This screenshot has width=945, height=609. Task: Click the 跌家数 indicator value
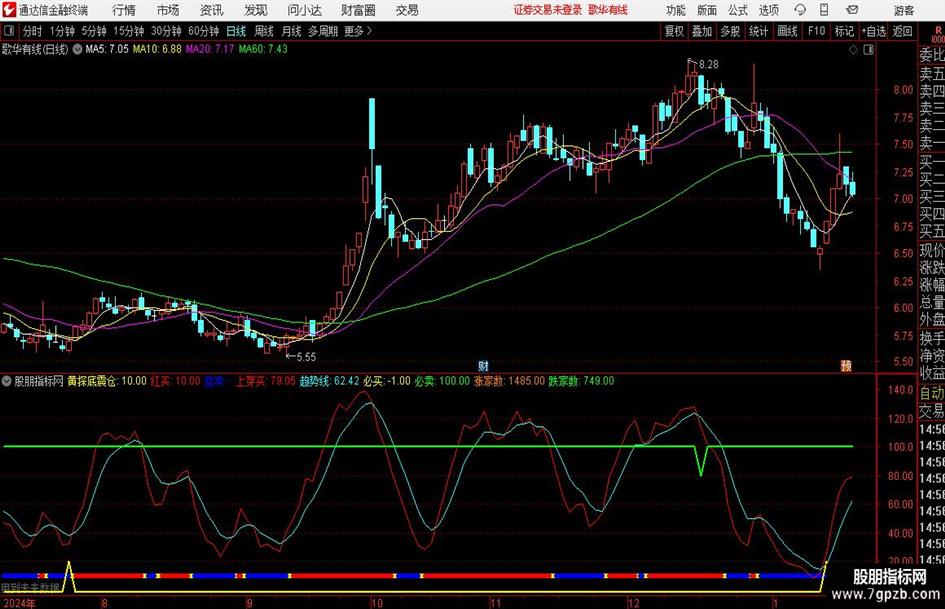pyautogui.click(x=581, y=381)
